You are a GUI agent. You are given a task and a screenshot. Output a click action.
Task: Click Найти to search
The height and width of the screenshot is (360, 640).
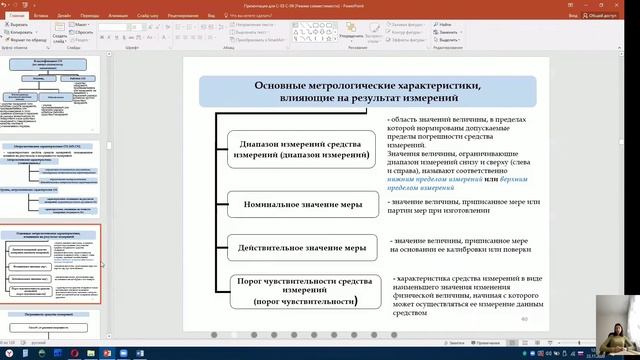442,24
